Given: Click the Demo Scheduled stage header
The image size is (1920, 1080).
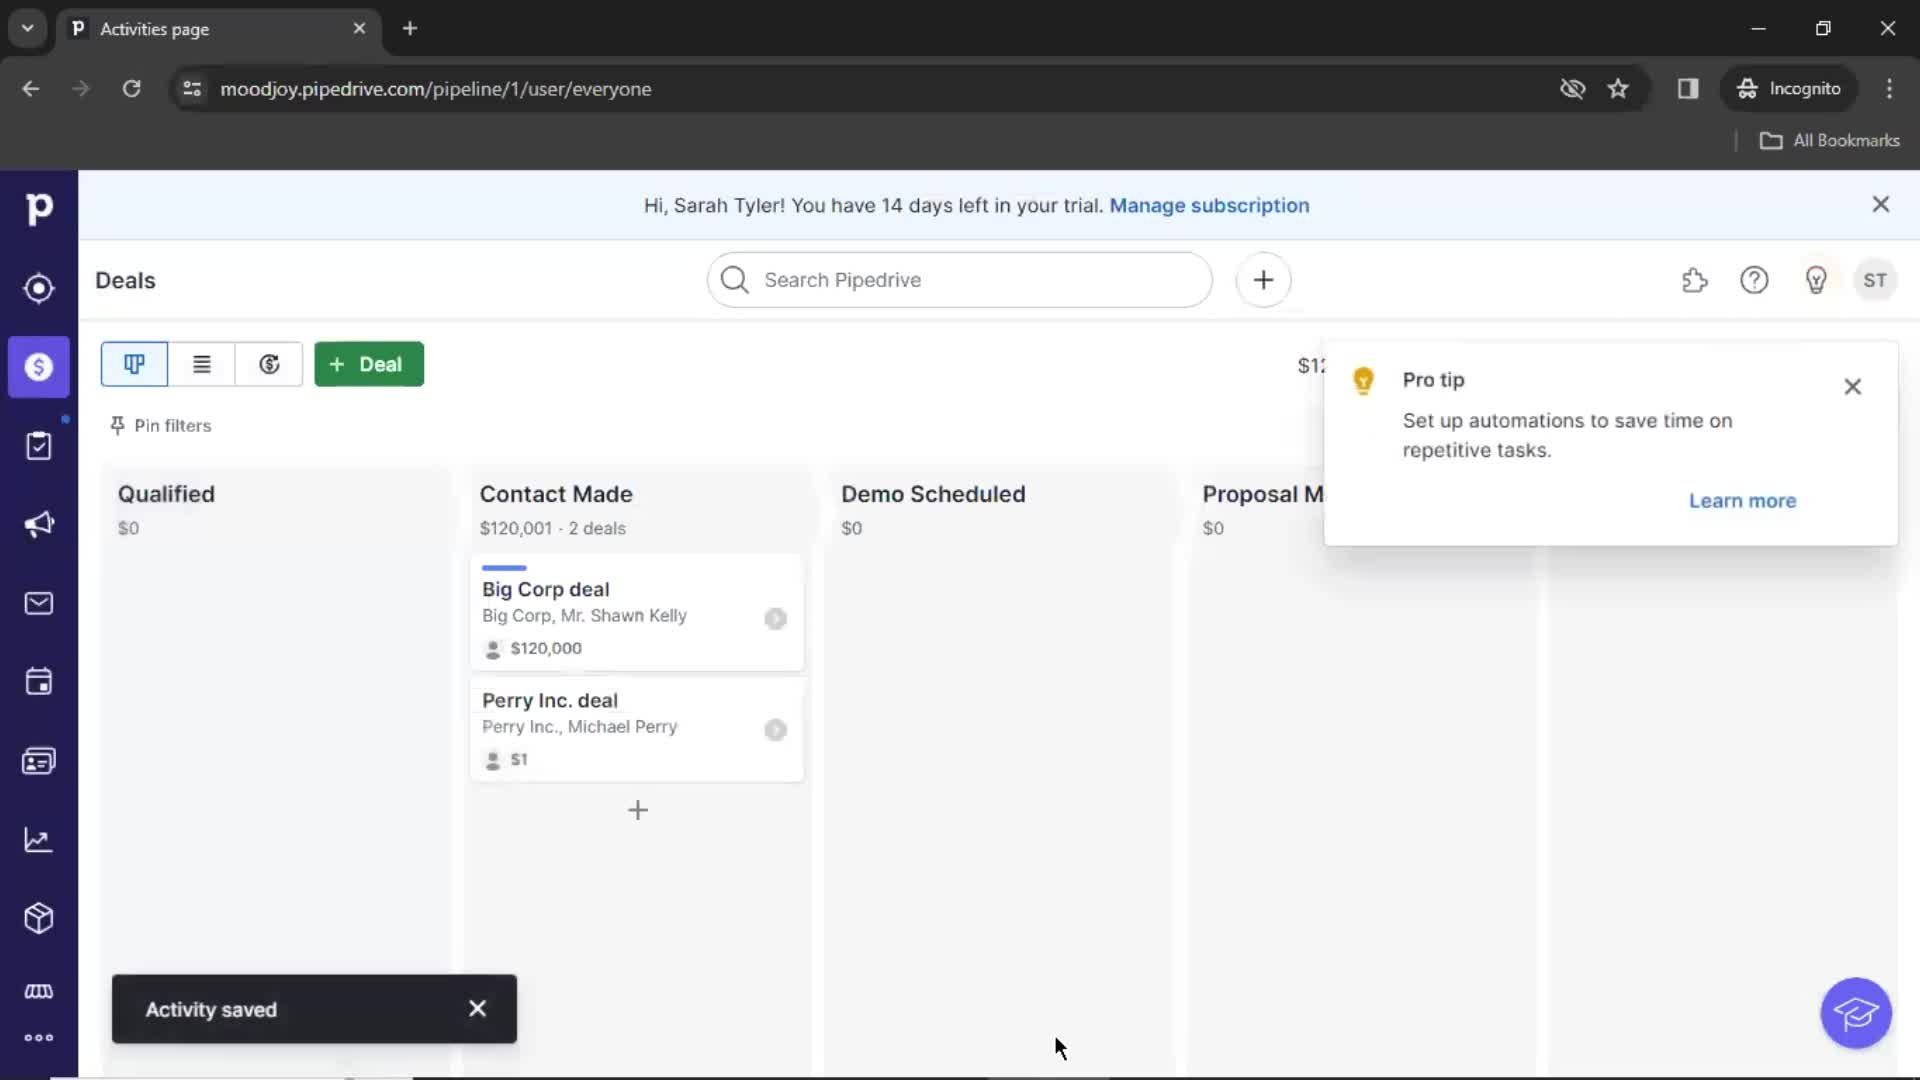Looking at the screenshot, I should (933, 494).
